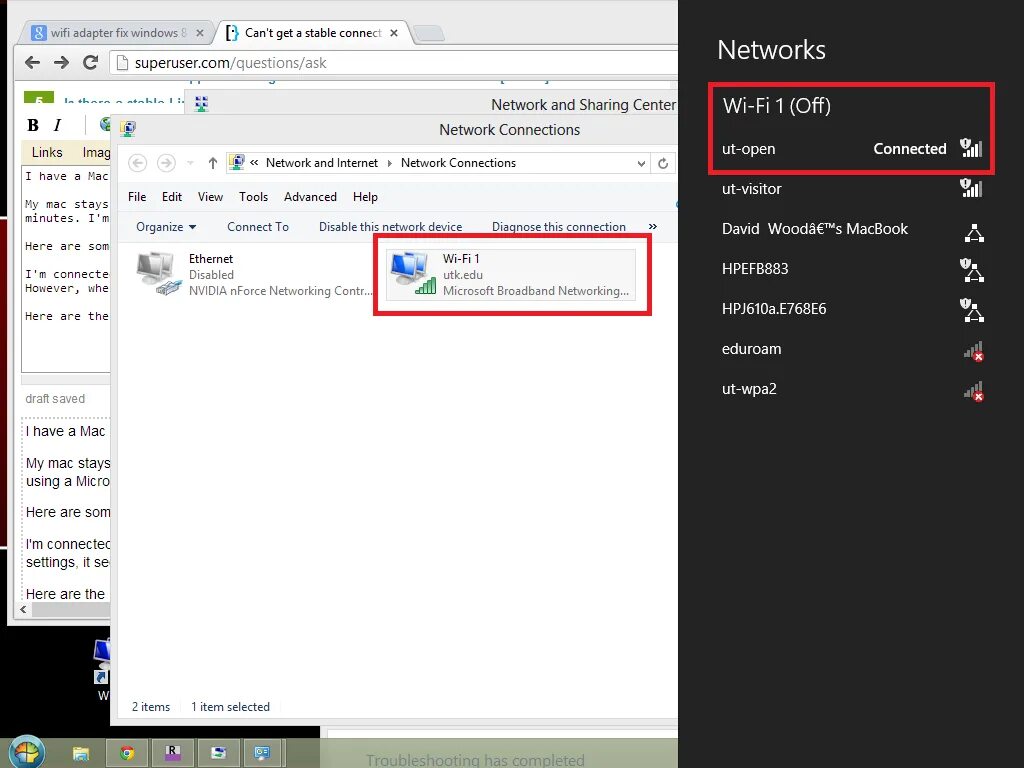
Task: Expand the breadcrumb arrow after Network and Internet
Action: click(389, 163)
